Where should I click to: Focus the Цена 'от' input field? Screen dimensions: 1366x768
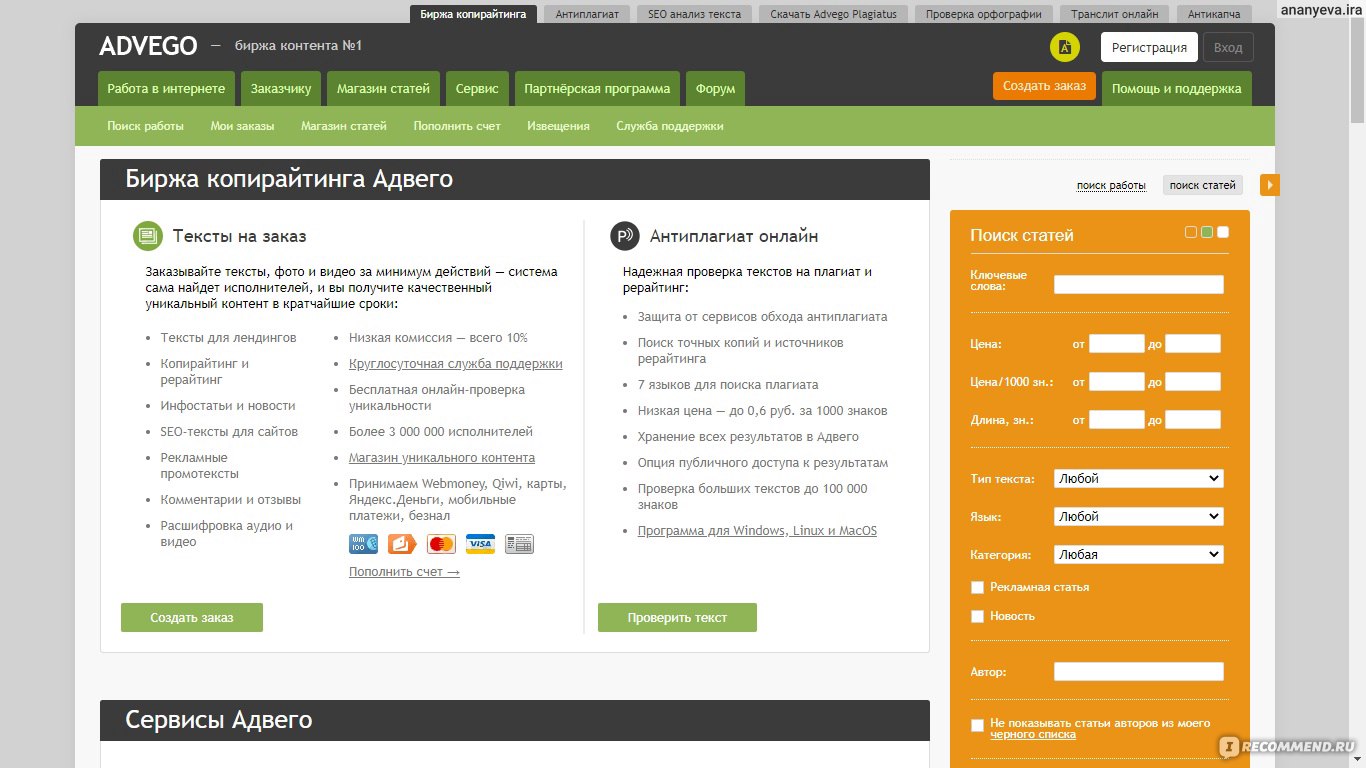coord(1117,344)
